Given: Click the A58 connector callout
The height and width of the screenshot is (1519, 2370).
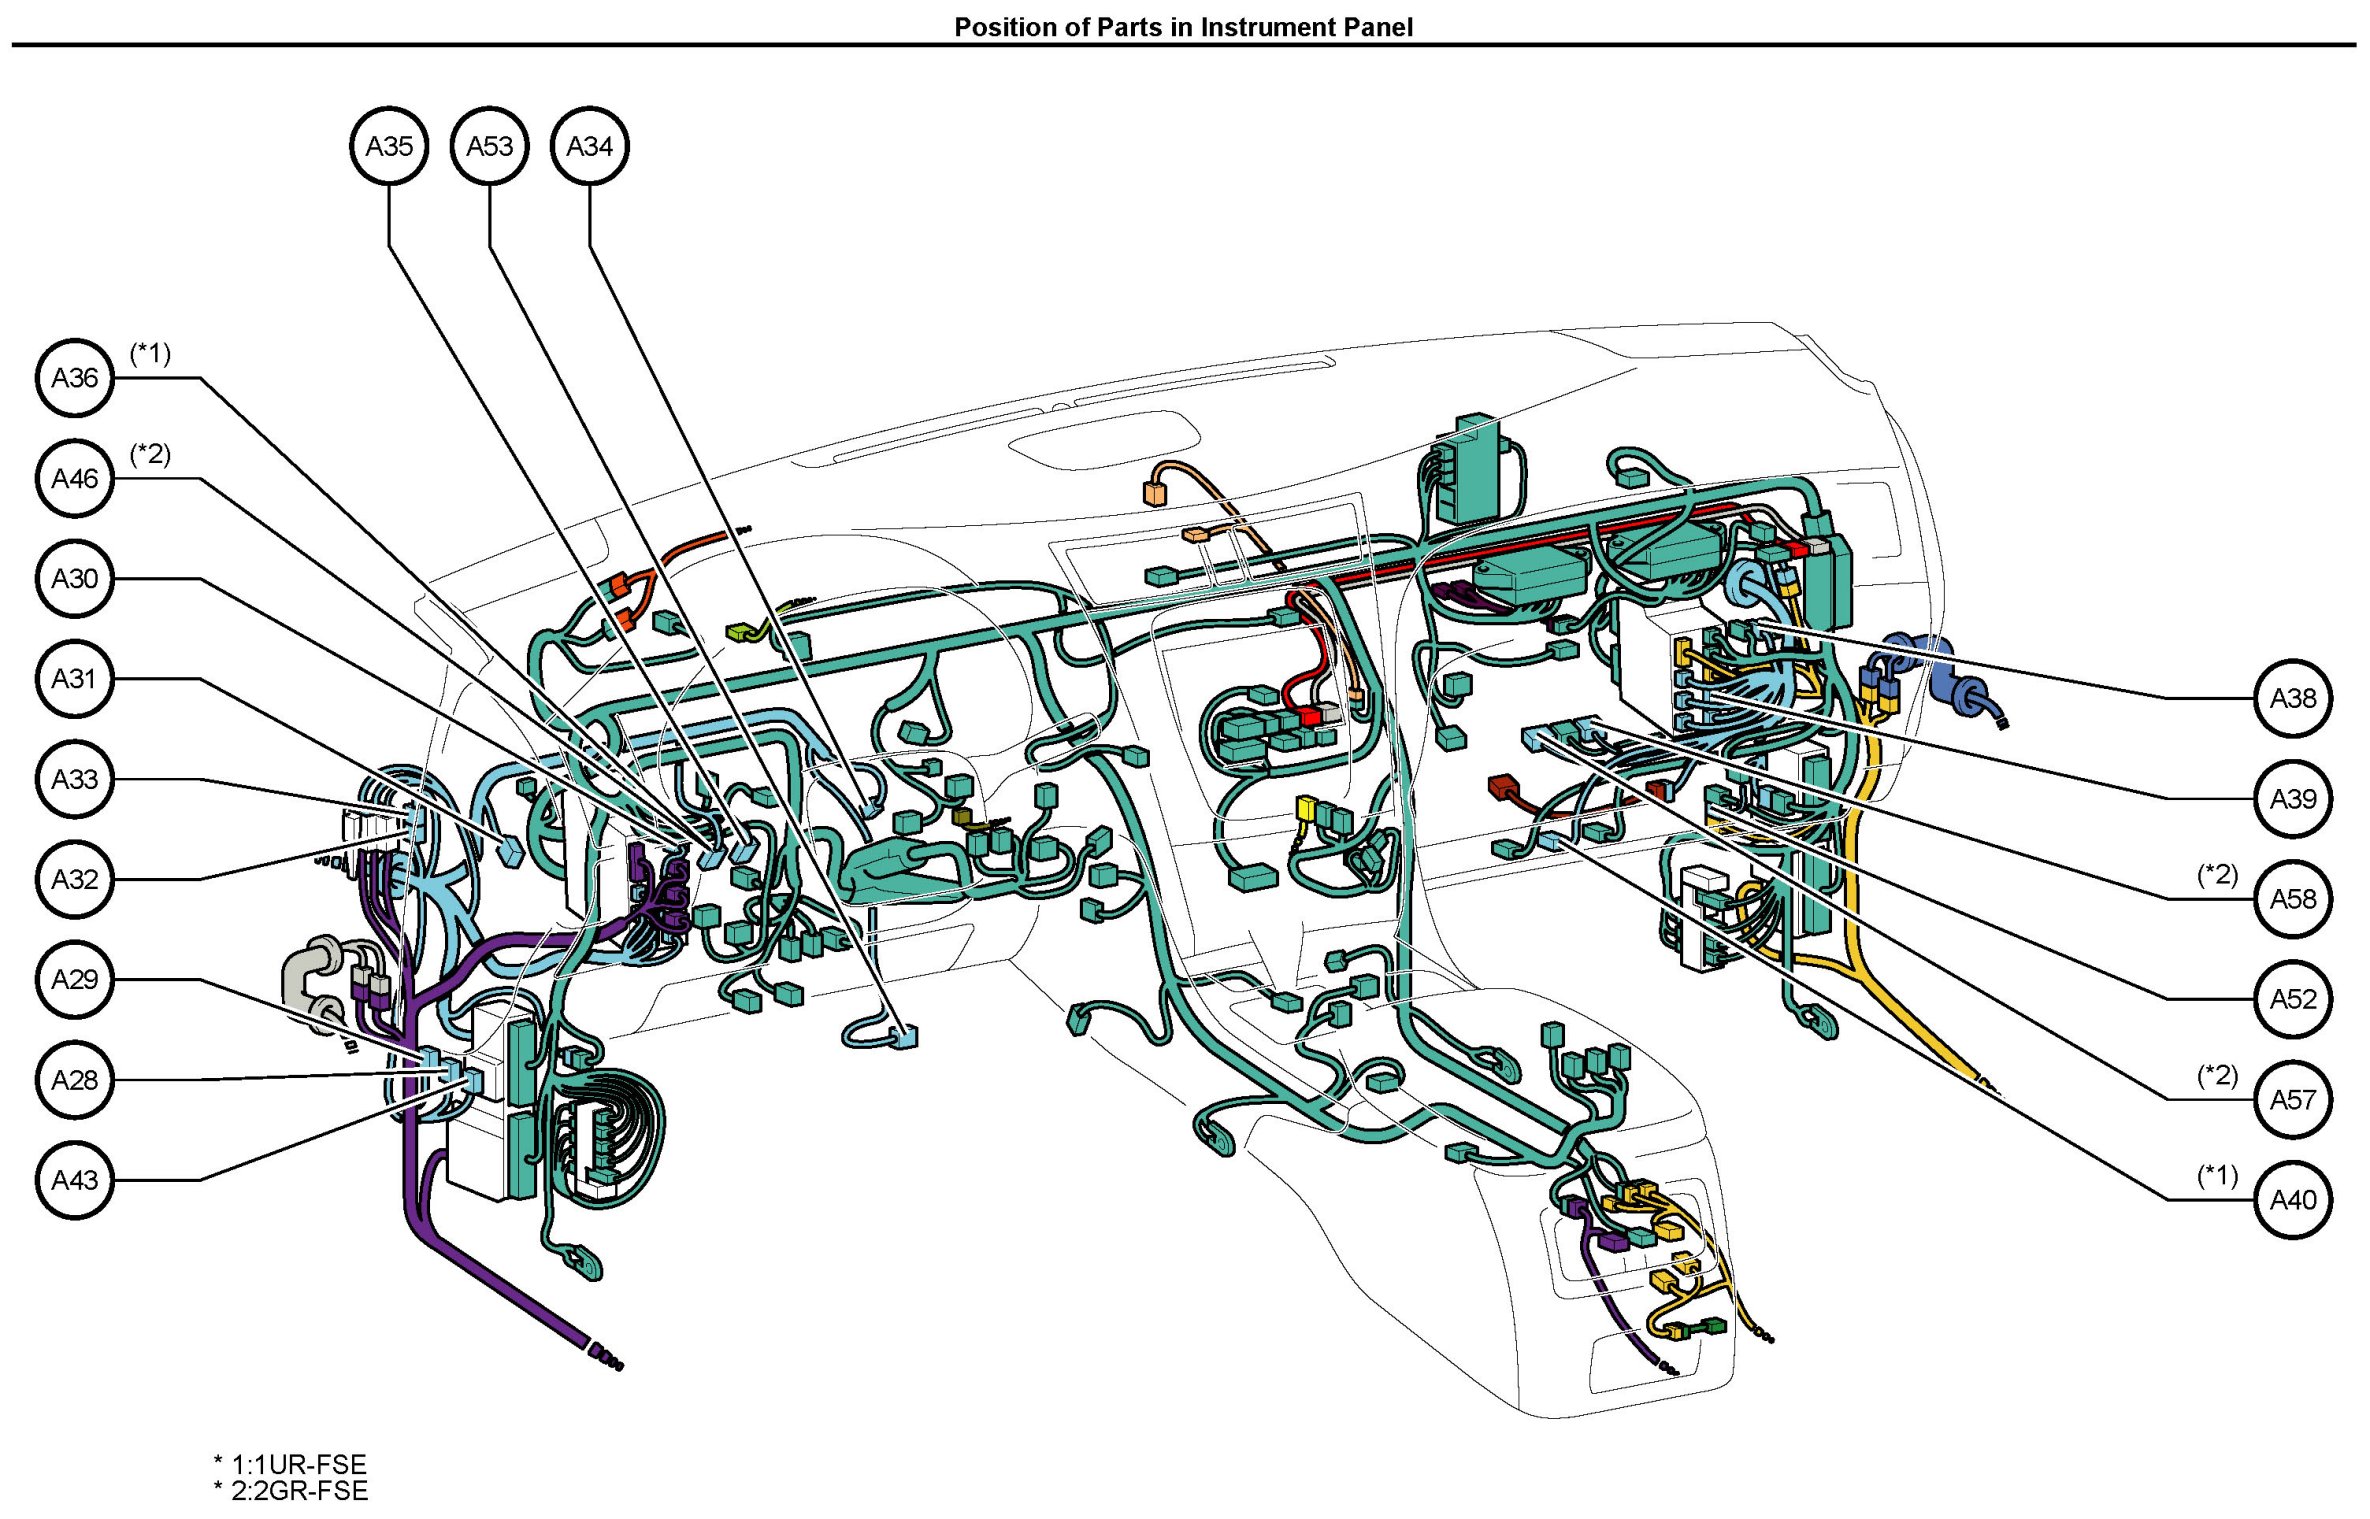Looking at the screenshot, I should click(2292, 898).
